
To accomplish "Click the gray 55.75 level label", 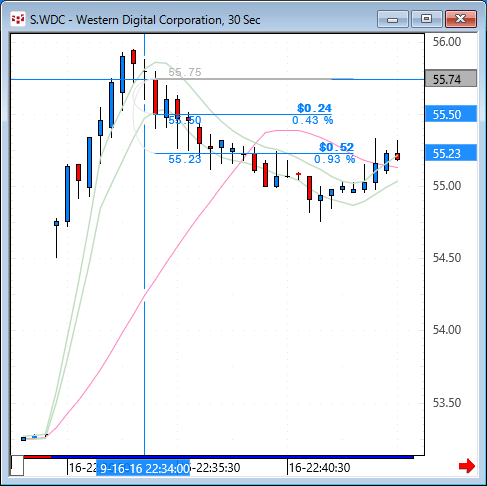I will point(185,72).
